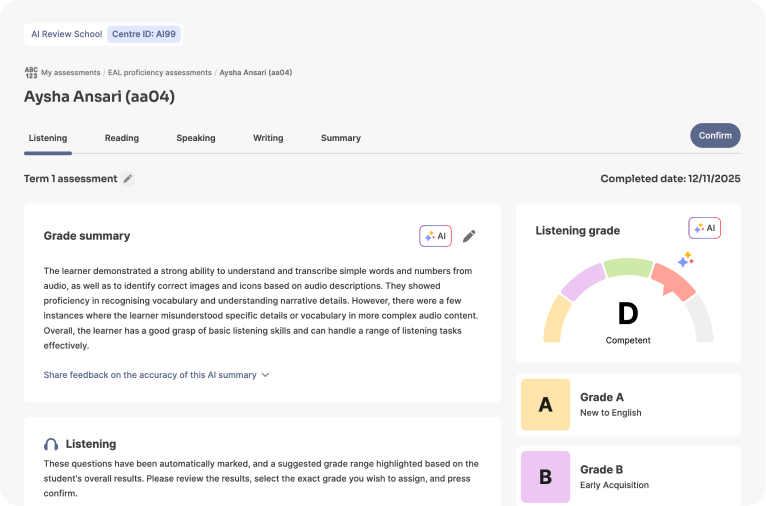The width and height of the screenshot is (766, 506).
Task: Click the Centre ID: AI99 badge
Action: coord(144,34)
